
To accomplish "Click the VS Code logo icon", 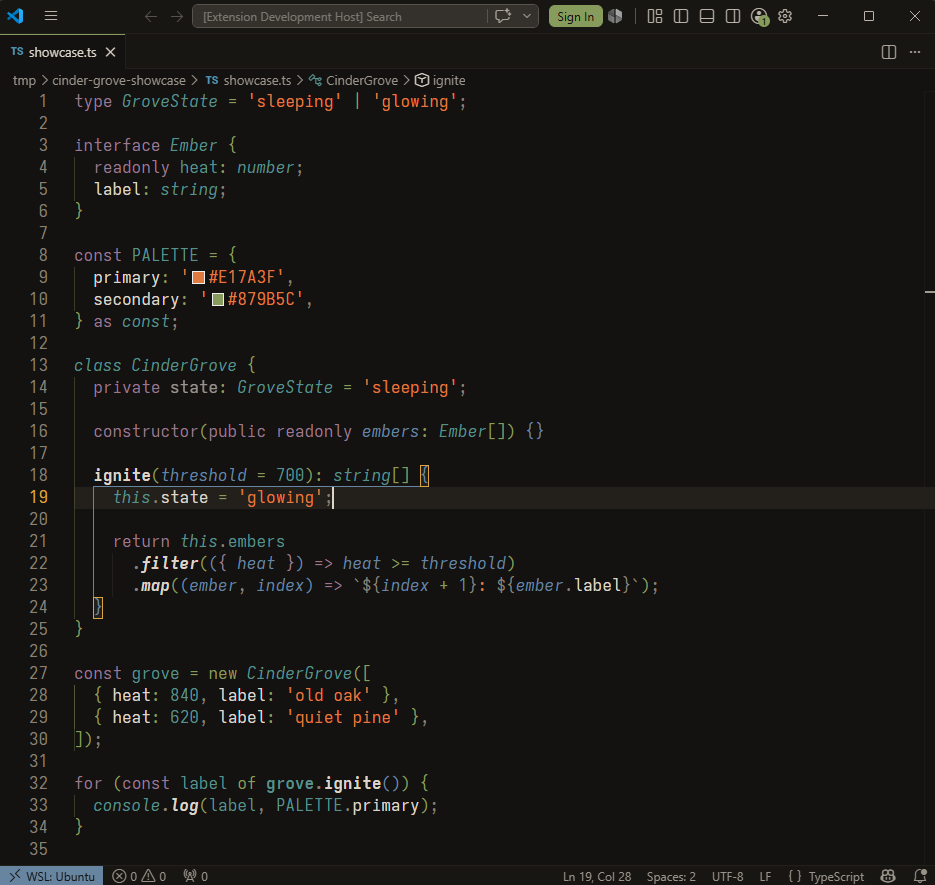I will pos(15,16).
